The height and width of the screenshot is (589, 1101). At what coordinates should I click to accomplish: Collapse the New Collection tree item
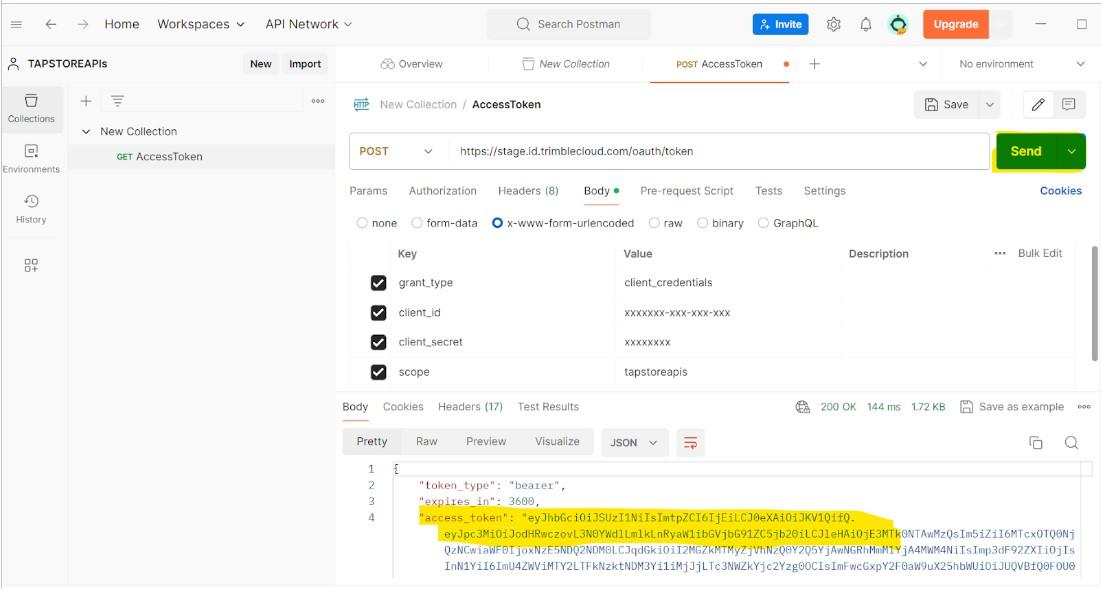(86, 132)
